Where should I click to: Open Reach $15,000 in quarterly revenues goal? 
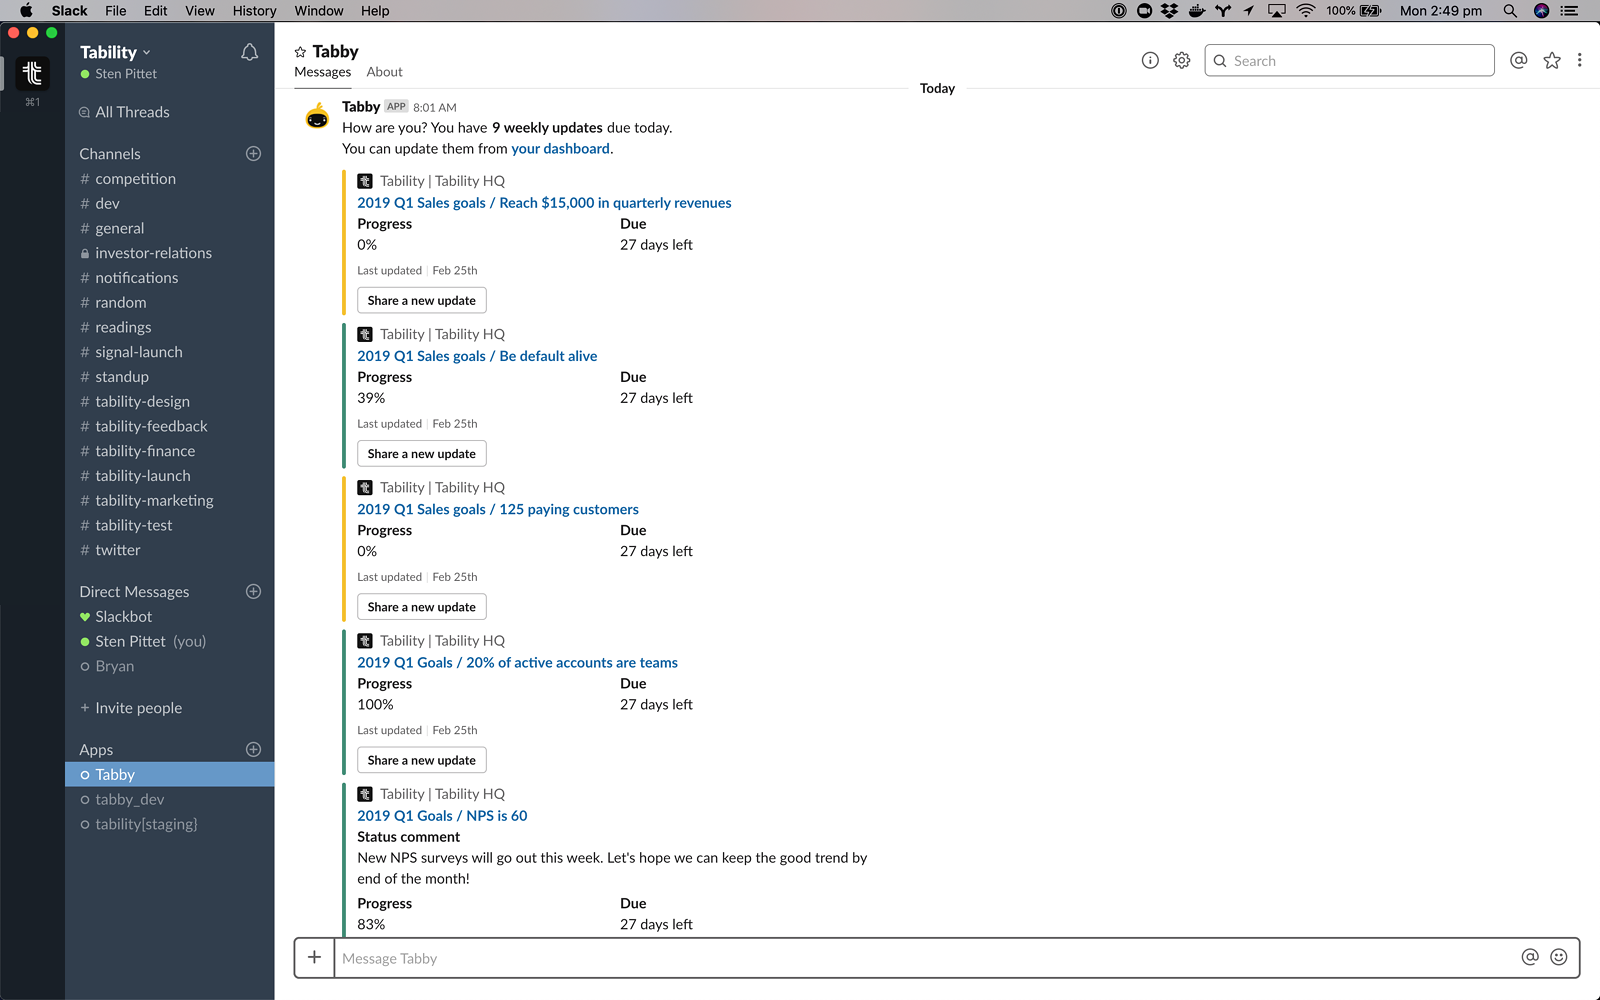544,203
